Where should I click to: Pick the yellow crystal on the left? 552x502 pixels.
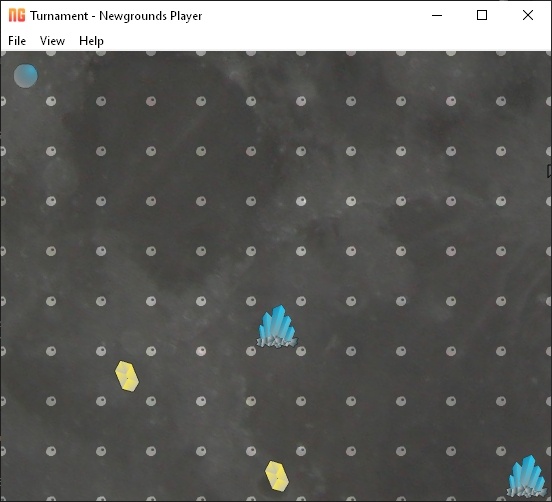pos(127,376)
